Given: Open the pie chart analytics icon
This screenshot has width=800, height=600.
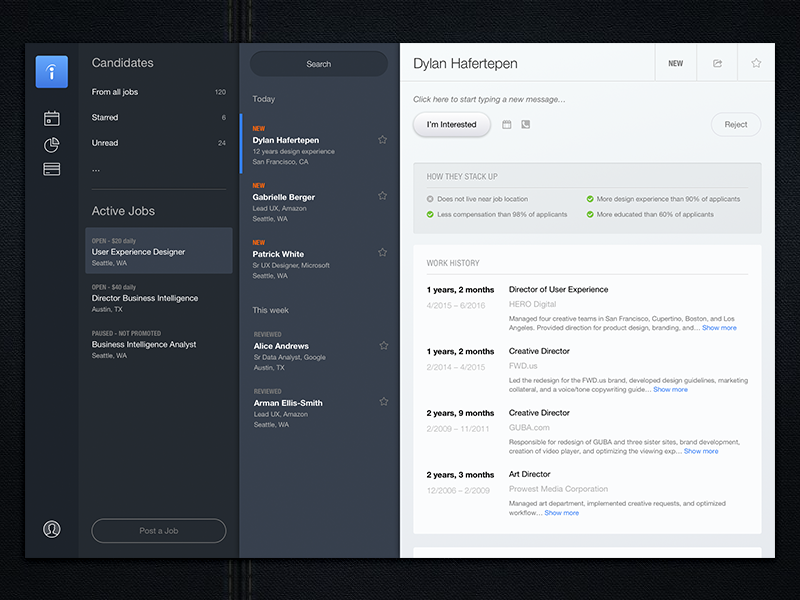Looking at the screenshot, I should [52, 145].
